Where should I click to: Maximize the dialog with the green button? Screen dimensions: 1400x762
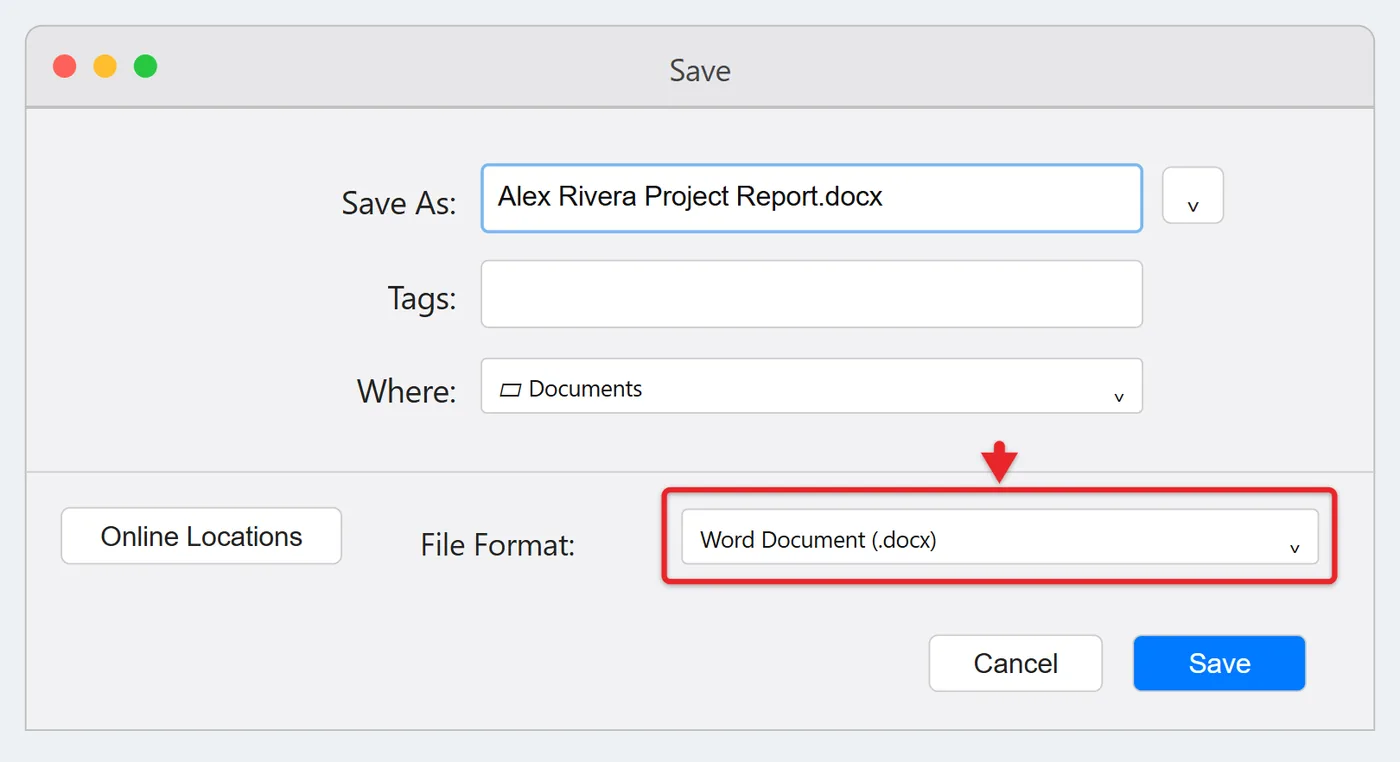[146, 67]
